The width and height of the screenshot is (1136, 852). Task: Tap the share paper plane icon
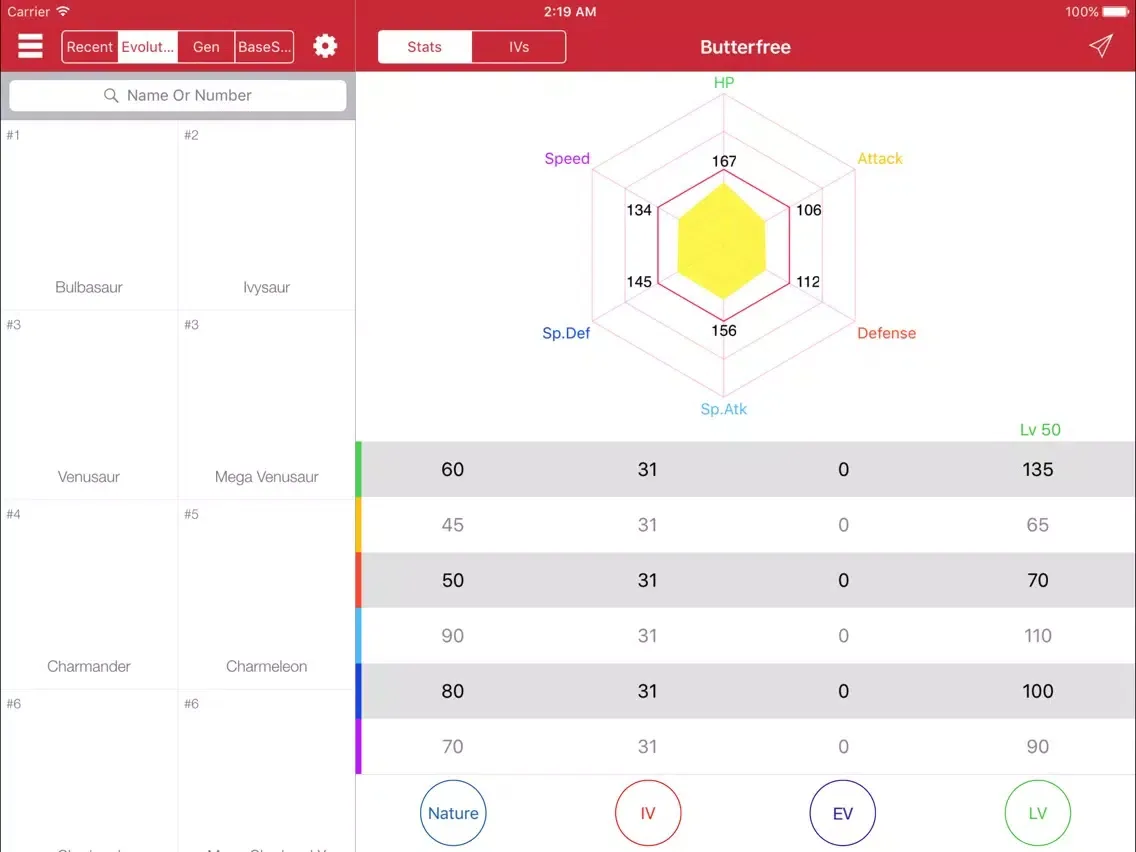click(1100, 46)
